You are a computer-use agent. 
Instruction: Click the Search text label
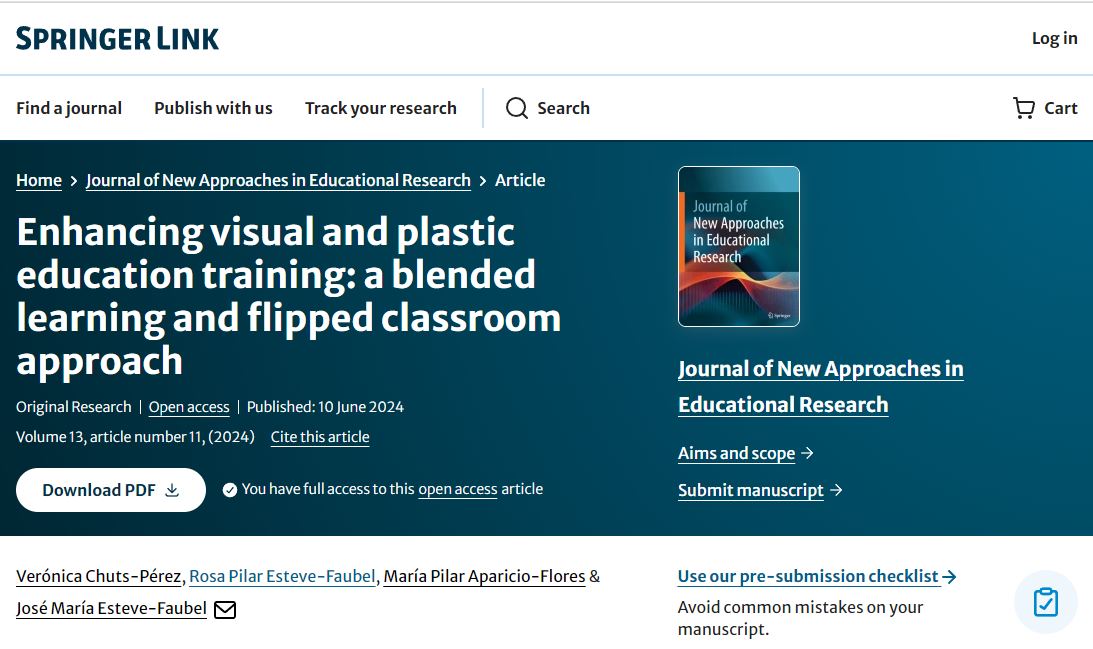(563, 108)
